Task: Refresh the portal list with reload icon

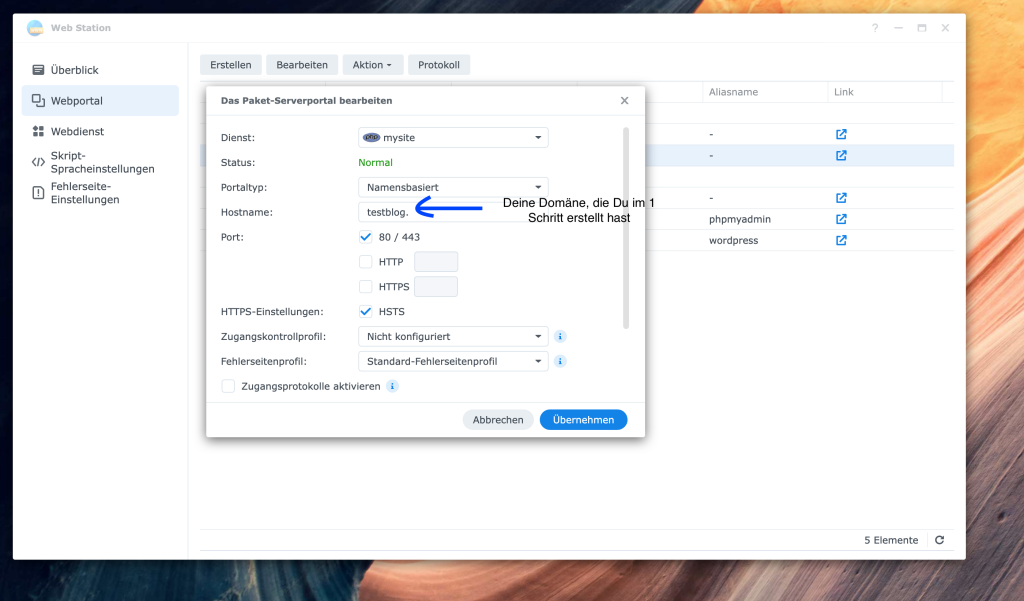Action: (939, 540)
